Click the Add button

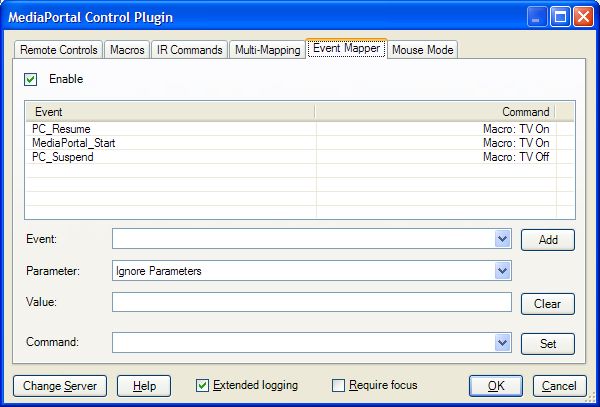547,240
